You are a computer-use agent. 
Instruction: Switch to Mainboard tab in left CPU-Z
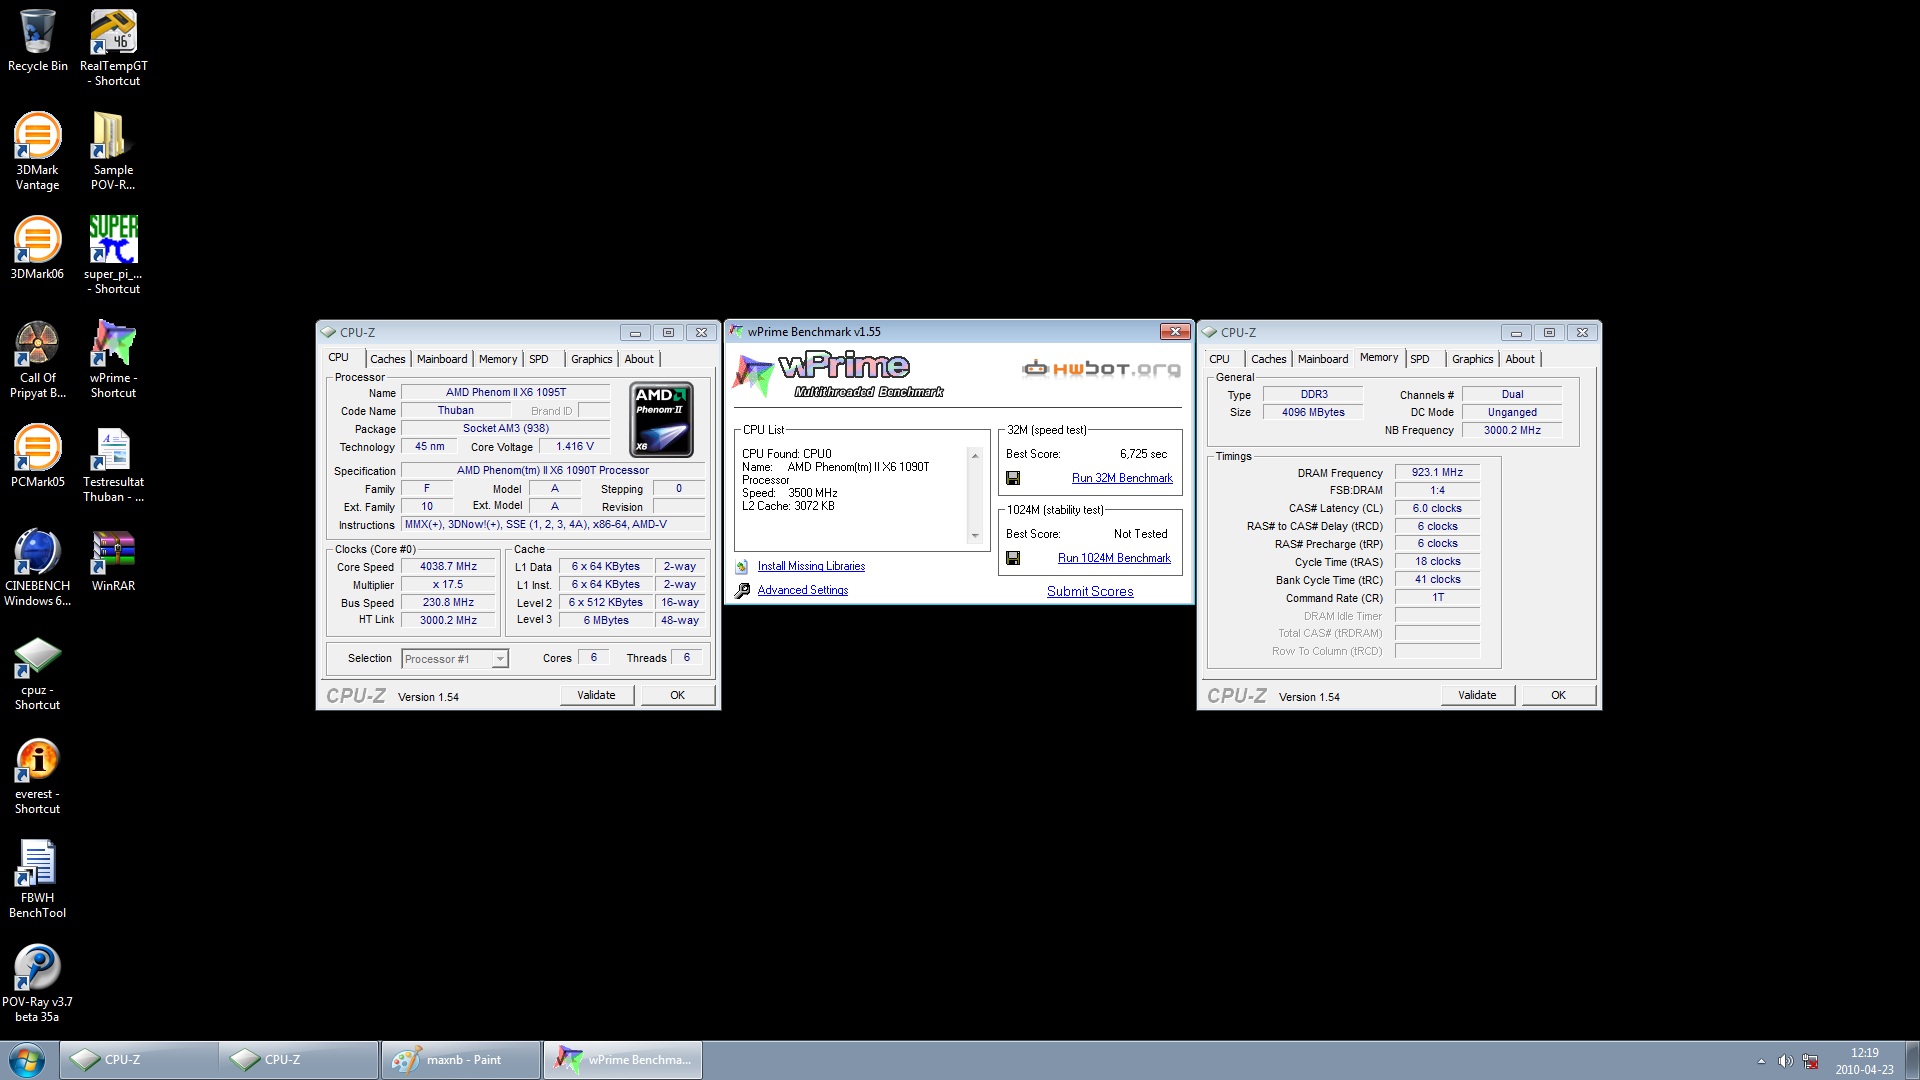pyautogui.click(x=442, y=359)
